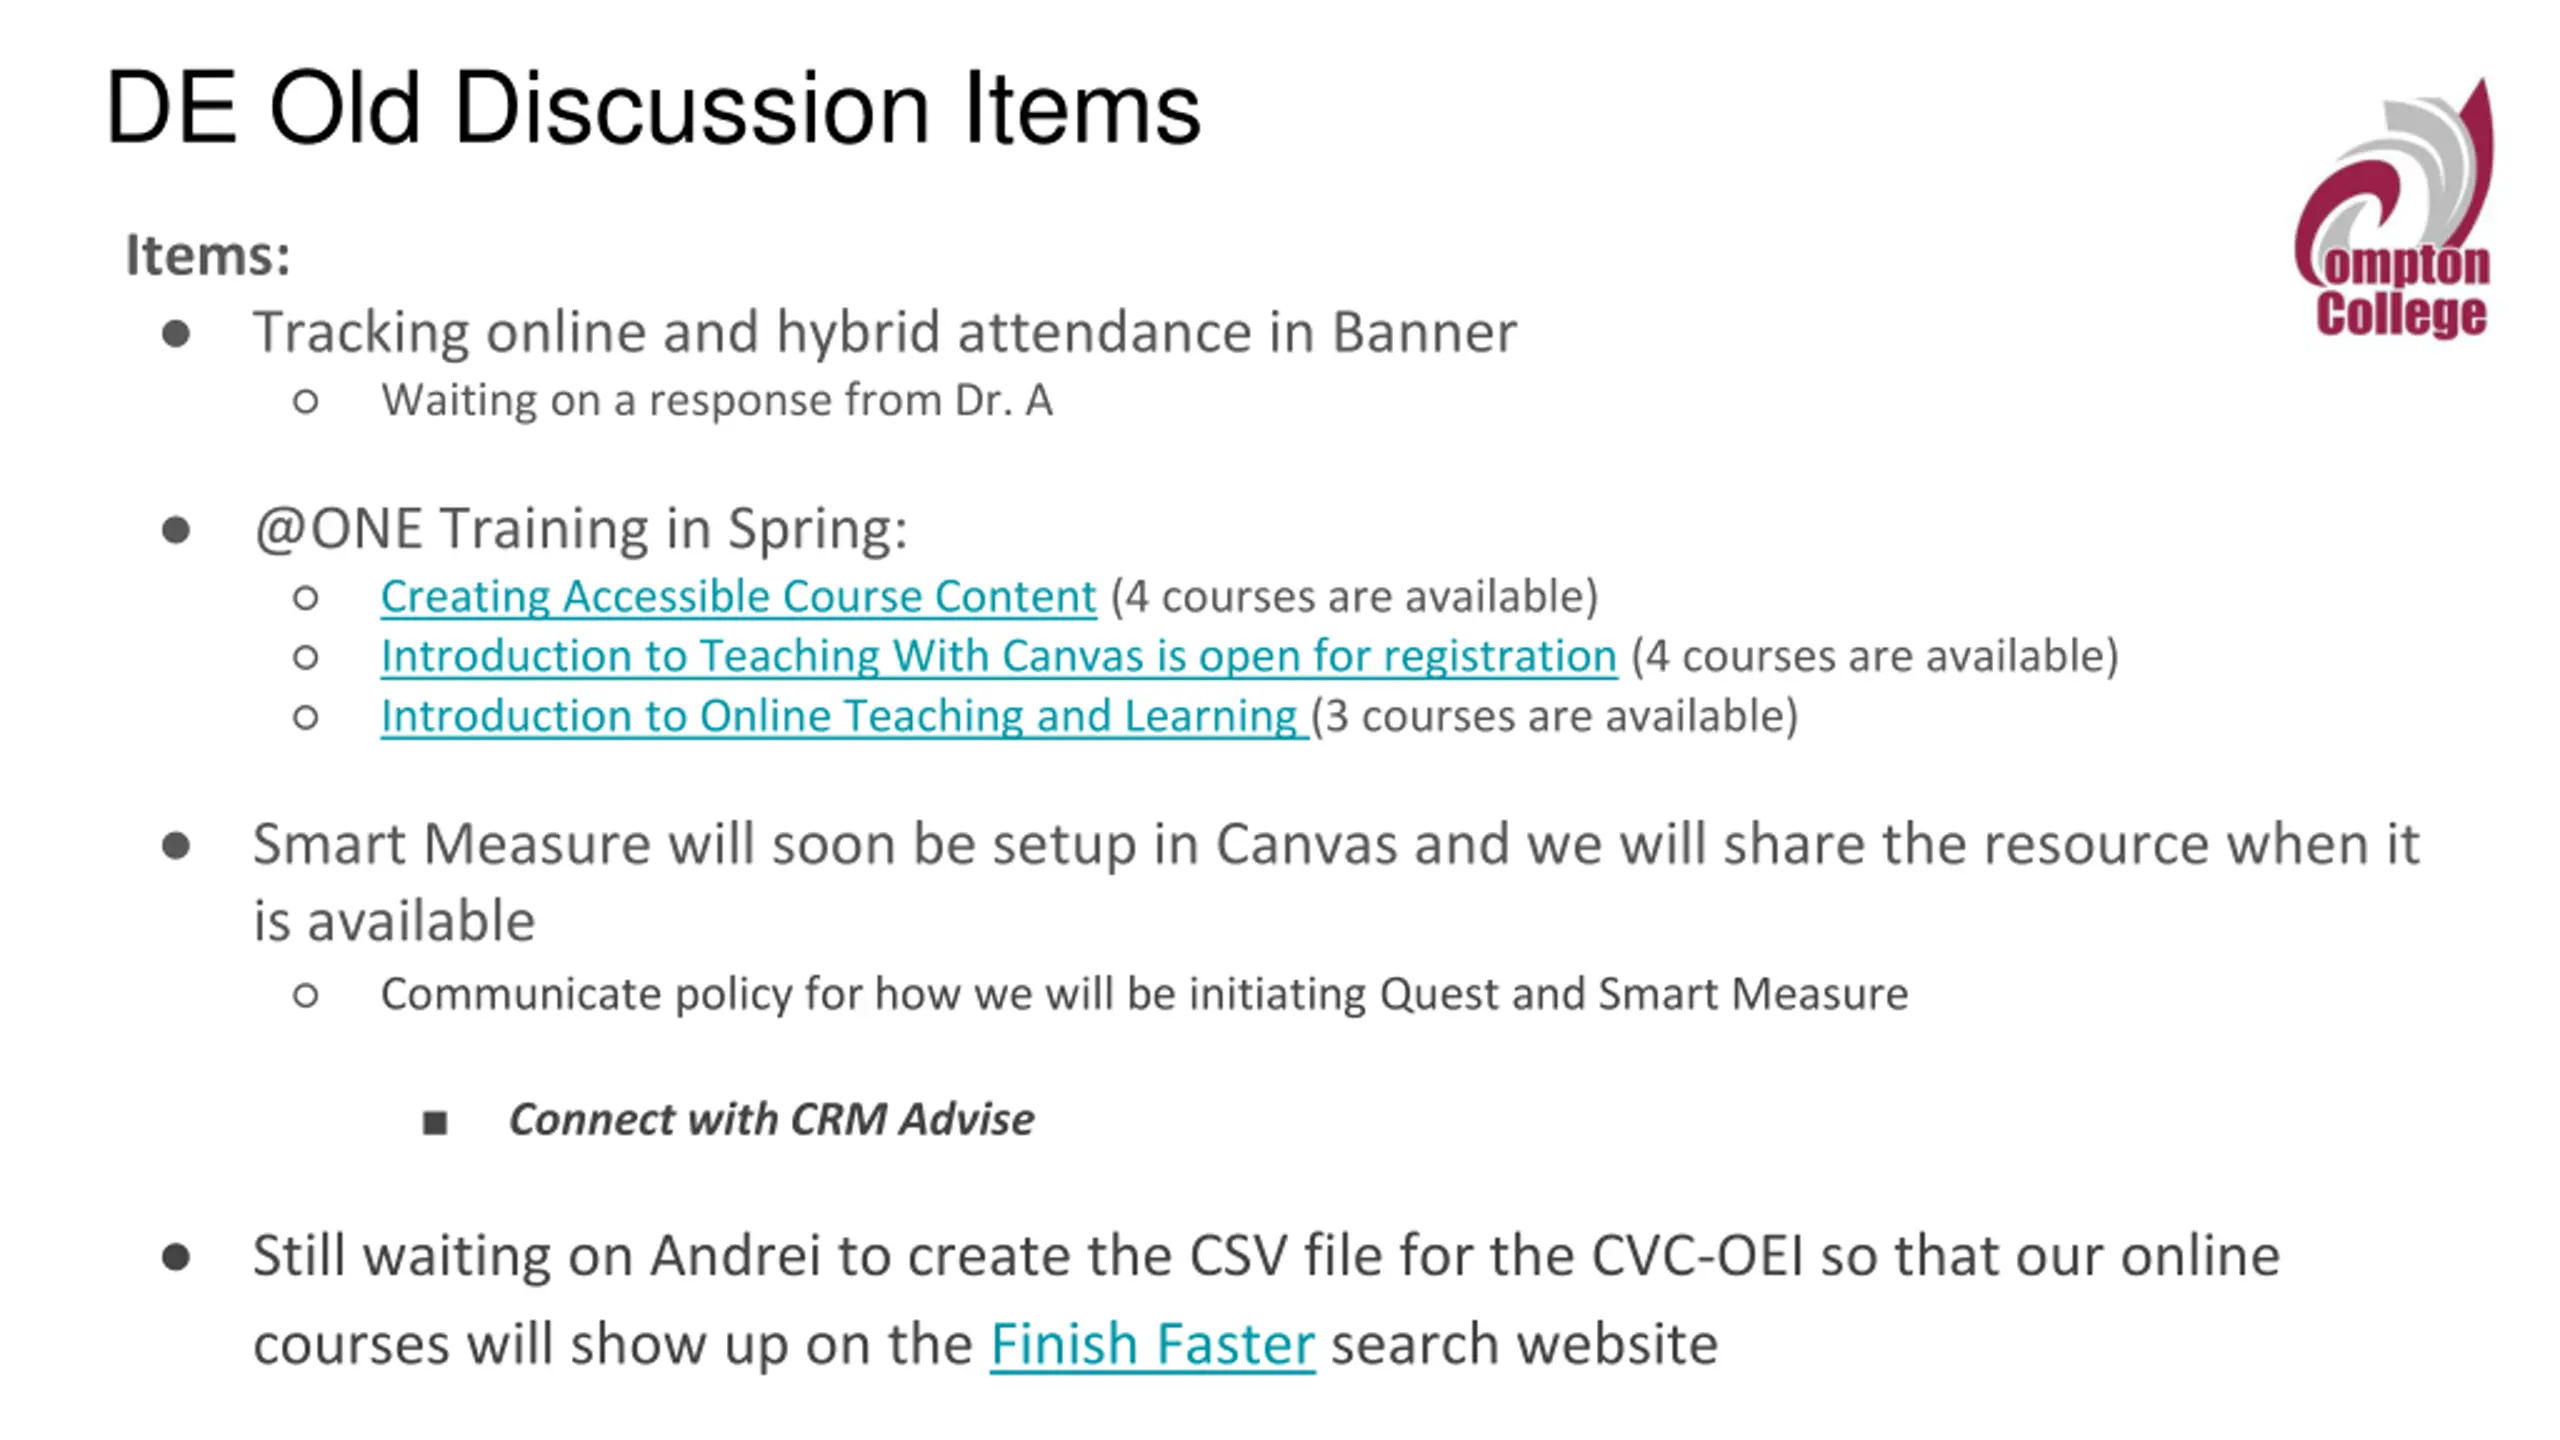Open the Creating Accessible Course Content link
2560x1440 pixels.
point(738,597)
